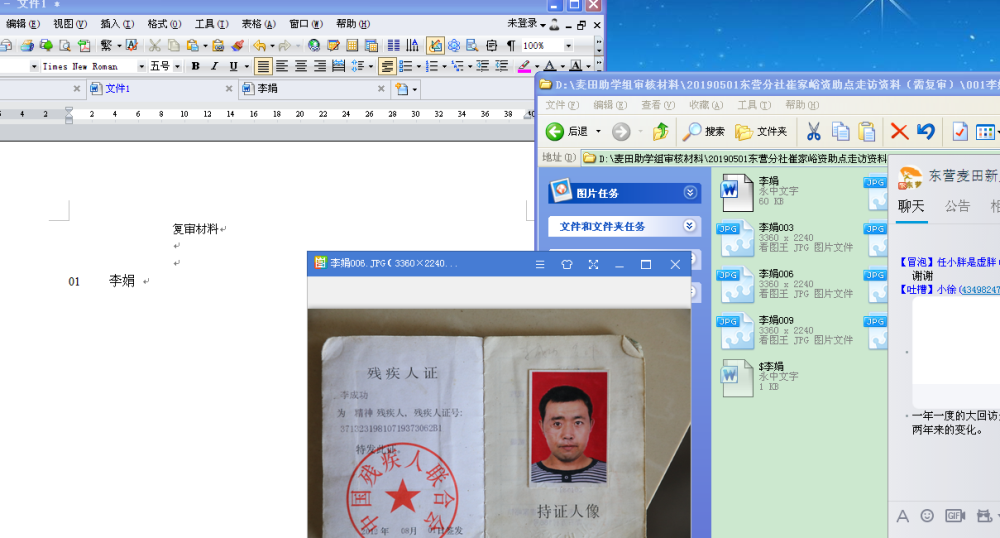Open the font size 五号 dropdown

point(177,66)
